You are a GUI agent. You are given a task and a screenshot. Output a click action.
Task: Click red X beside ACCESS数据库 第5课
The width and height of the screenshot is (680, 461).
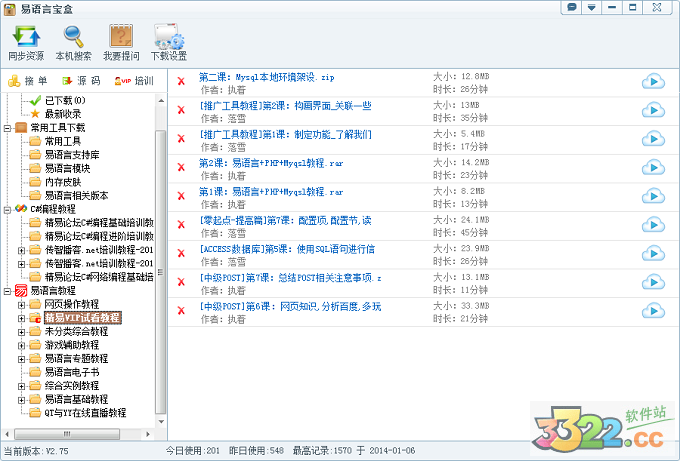coord(181,253)
